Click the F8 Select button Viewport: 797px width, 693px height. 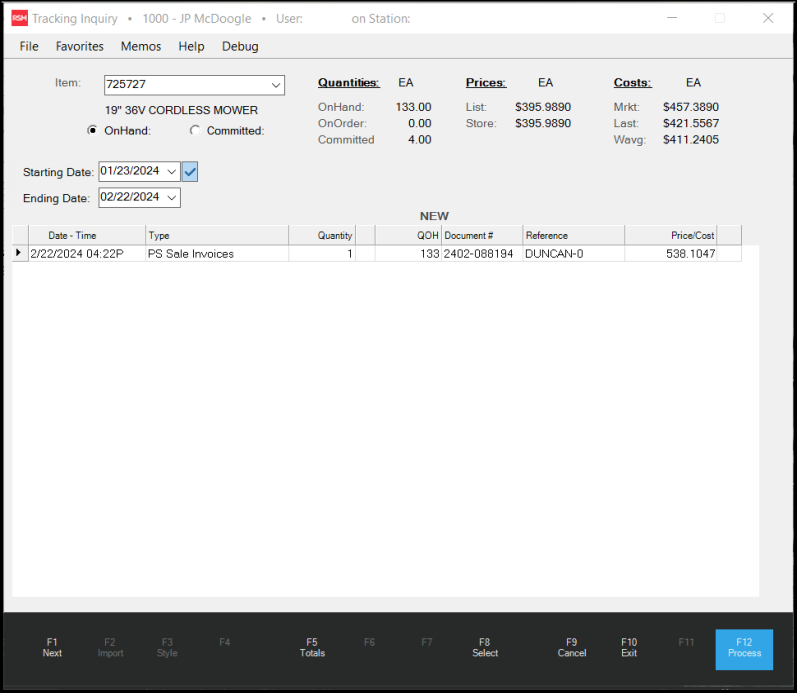pyautogui.click(x=485, y=648)
